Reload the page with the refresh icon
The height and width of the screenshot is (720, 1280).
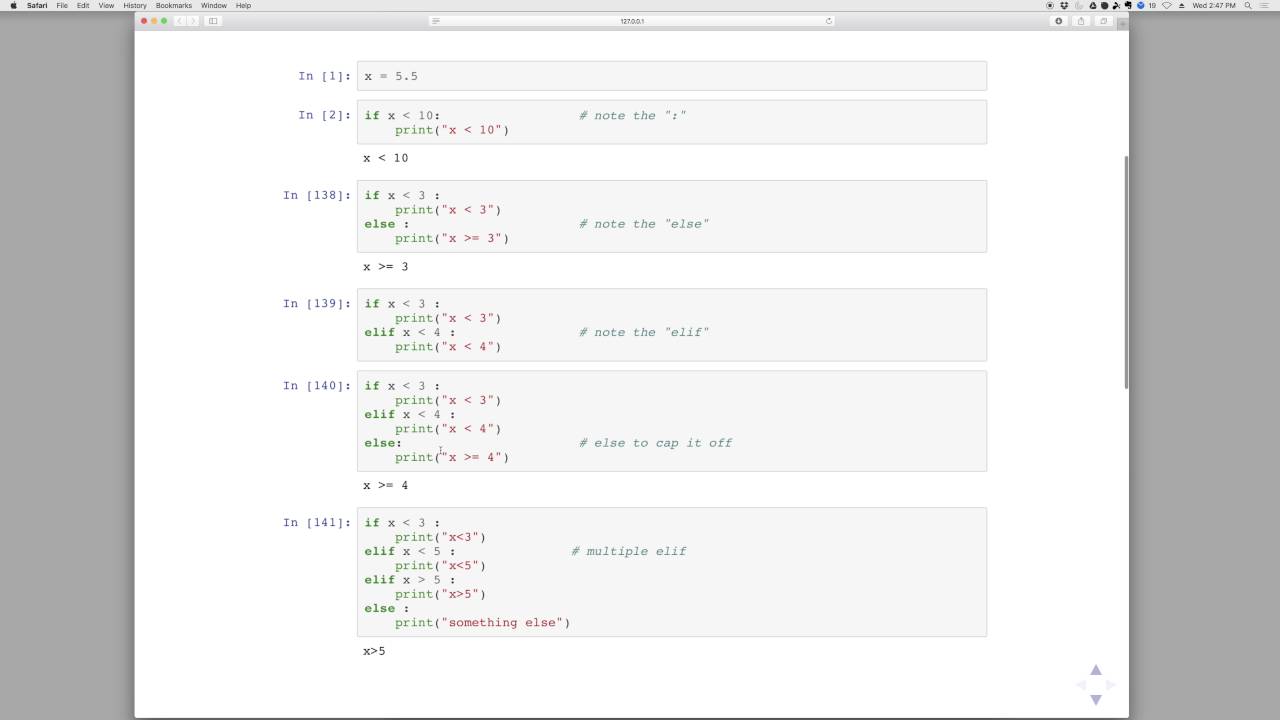click(828, 21)
